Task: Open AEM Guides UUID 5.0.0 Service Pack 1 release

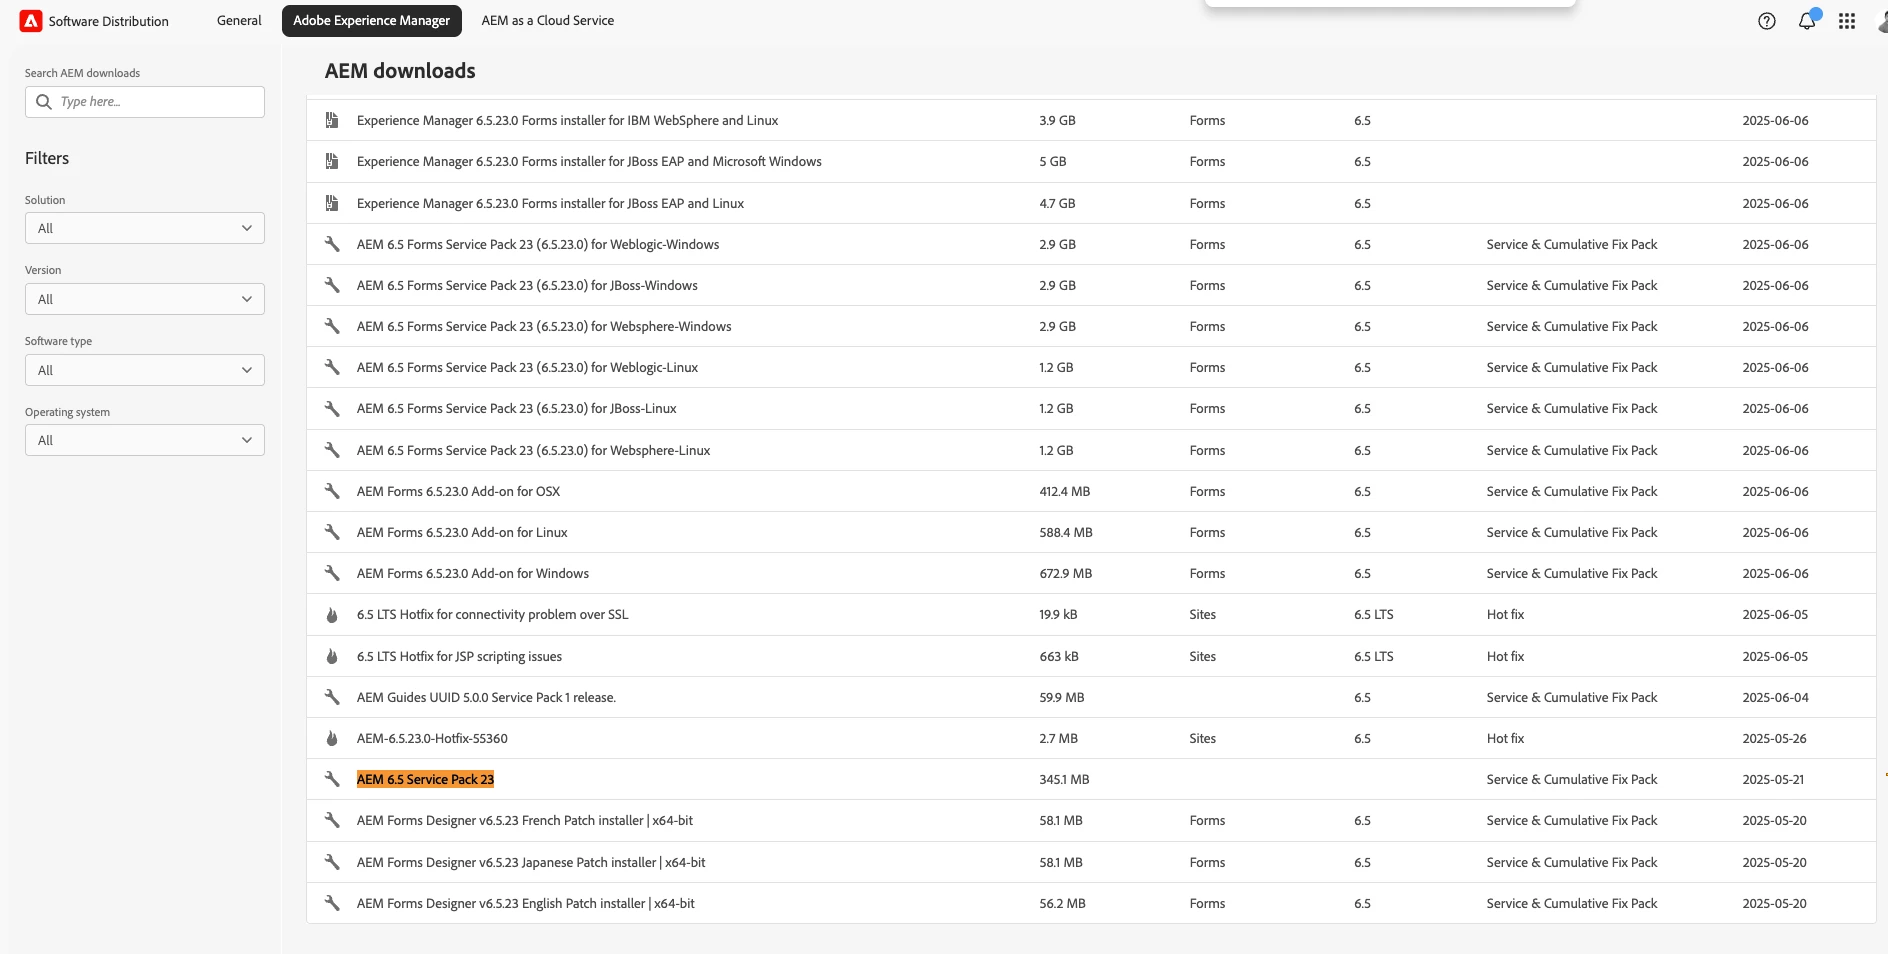Action: point(486,697)
